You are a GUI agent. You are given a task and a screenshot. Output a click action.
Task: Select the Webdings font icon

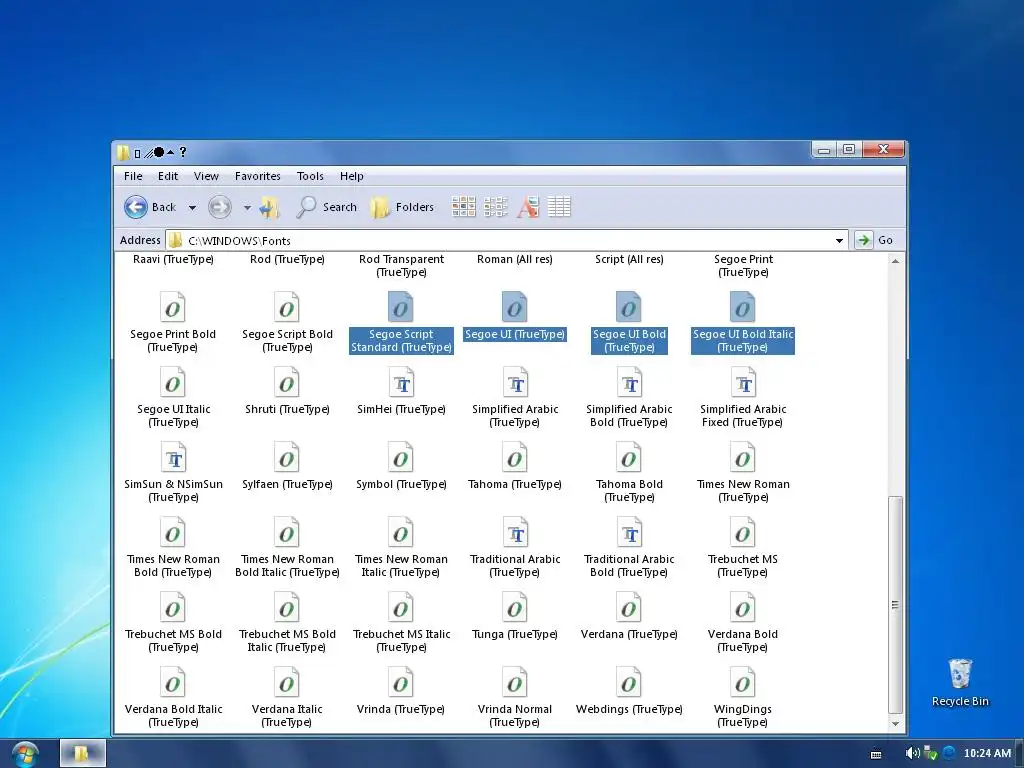[629, 682]
